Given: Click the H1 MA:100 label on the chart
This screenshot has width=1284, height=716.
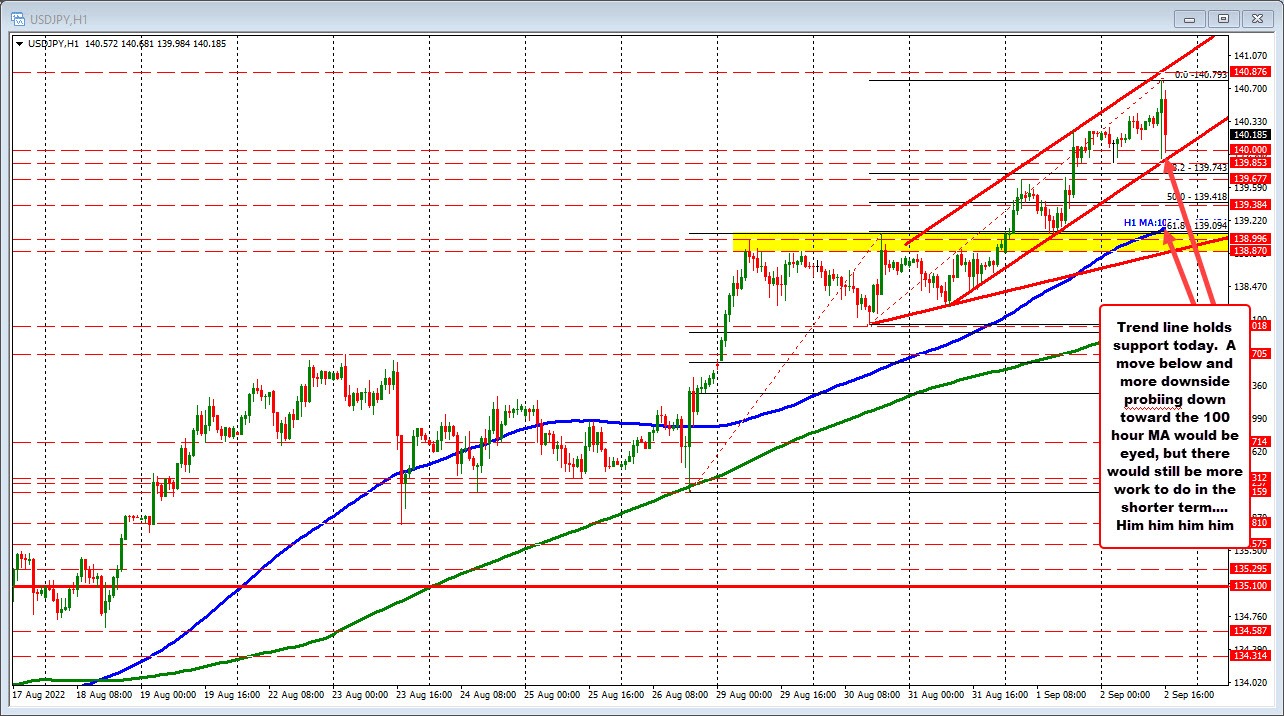Looking at the screenshot, I should (1143, 222).
